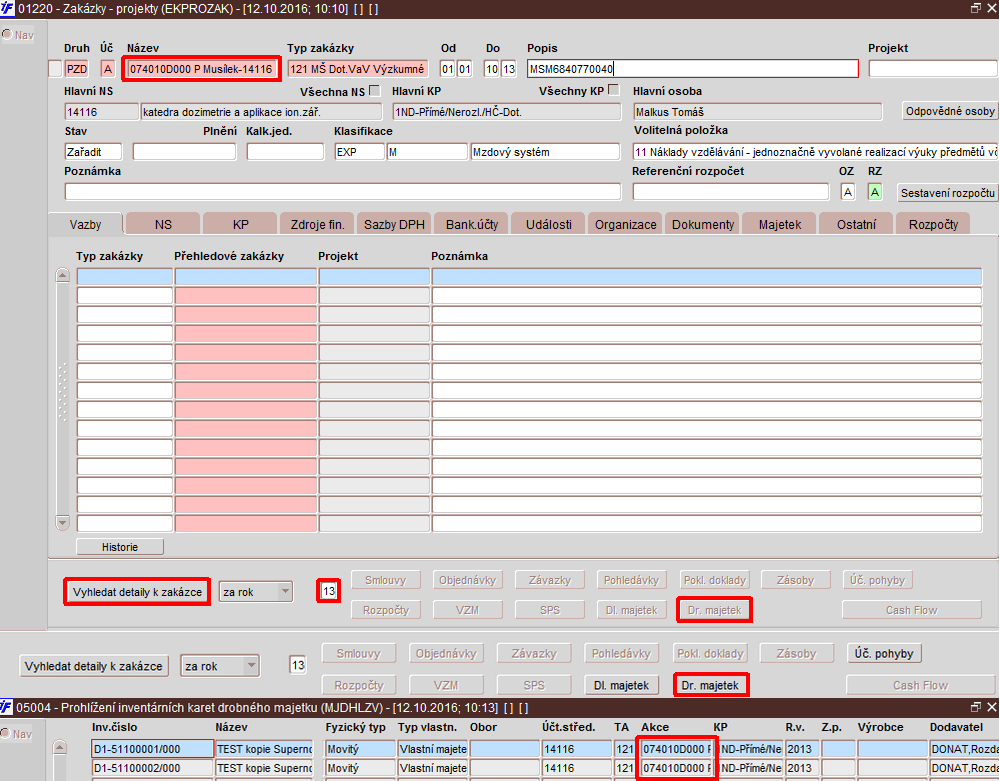Toggle the checkbox left of the PZD field

(x=55, y=69)
